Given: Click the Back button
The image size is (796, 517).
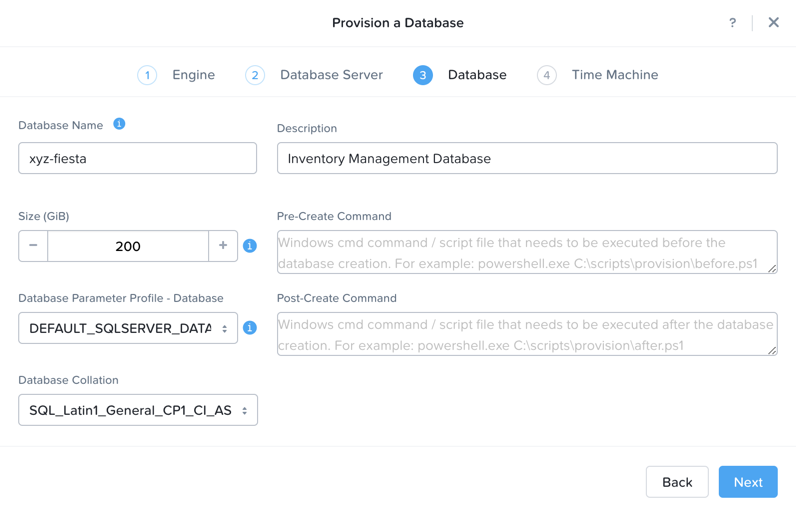Looking at the screenshot, I should 677,482.
